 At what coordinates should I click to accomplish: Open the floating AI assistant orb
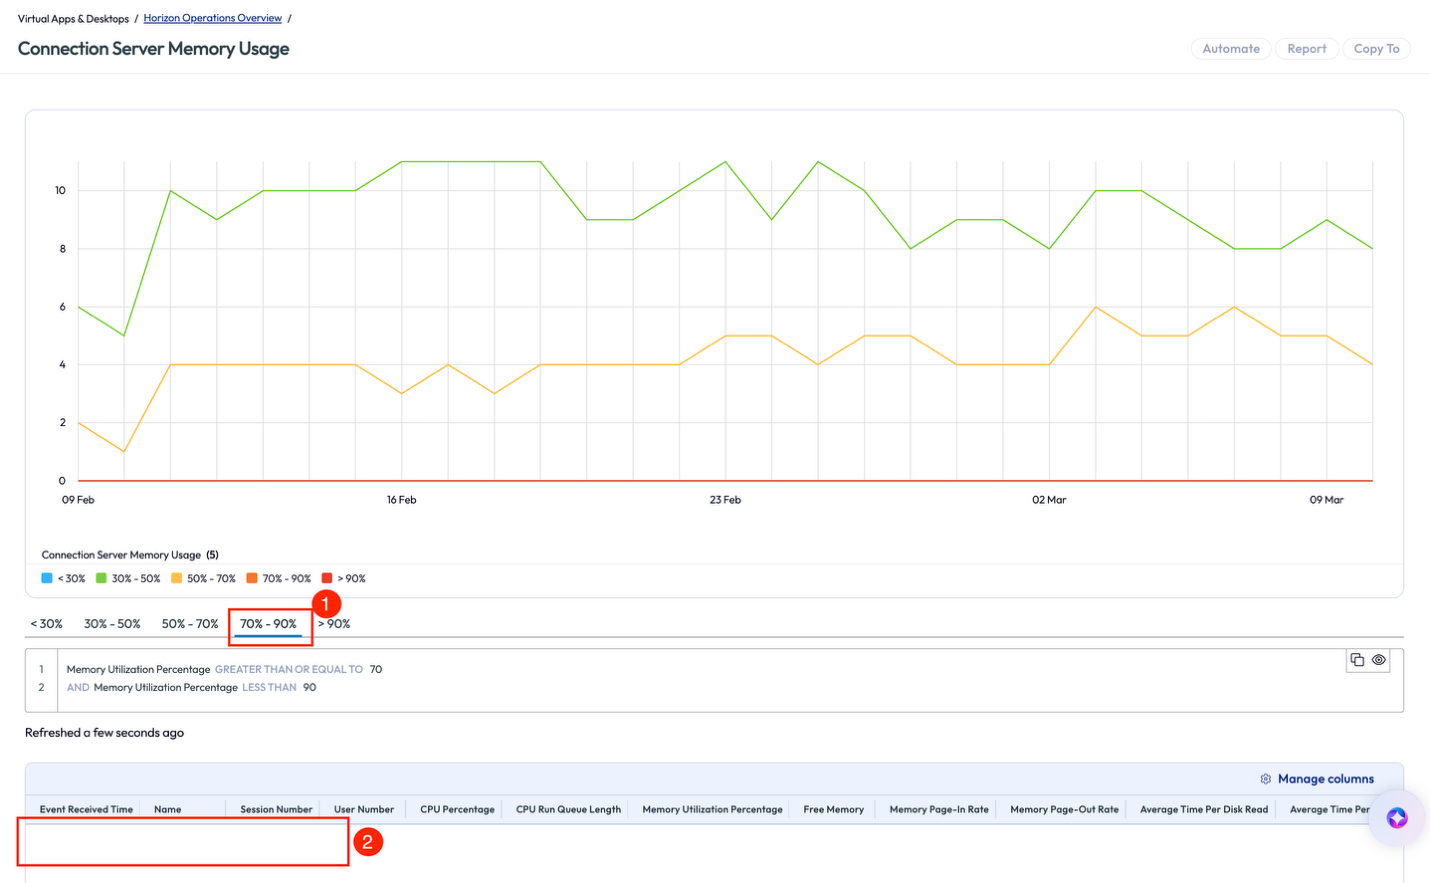click(x=1396, y=817)
